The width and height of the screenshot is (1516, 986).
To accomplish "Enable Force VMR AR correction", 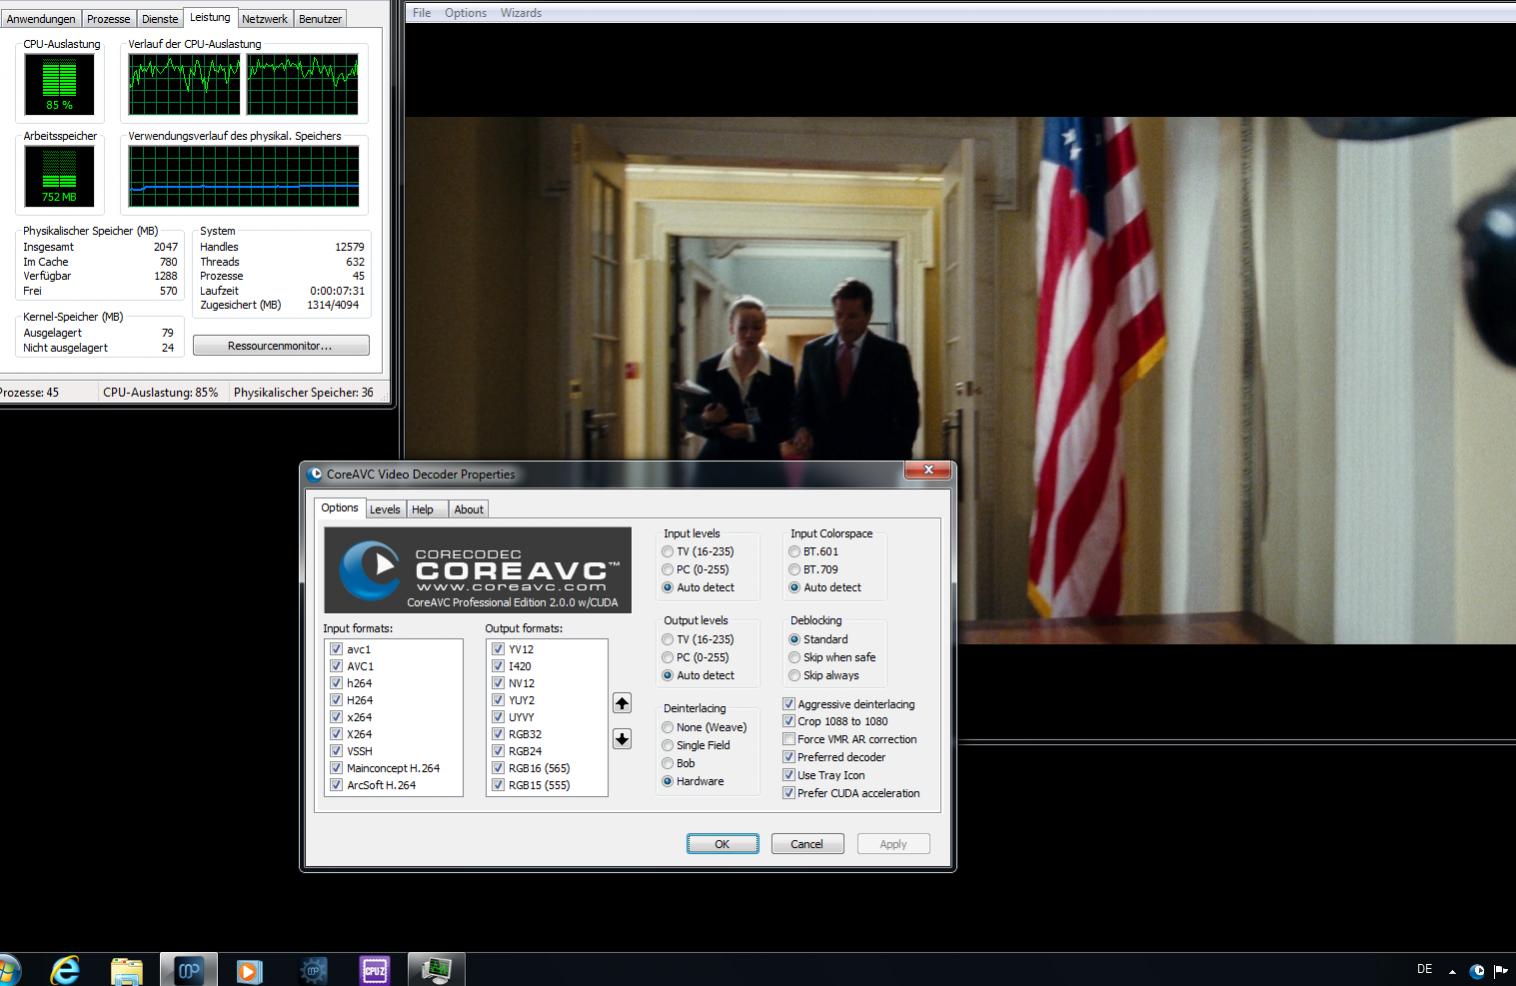I will 789,739.
